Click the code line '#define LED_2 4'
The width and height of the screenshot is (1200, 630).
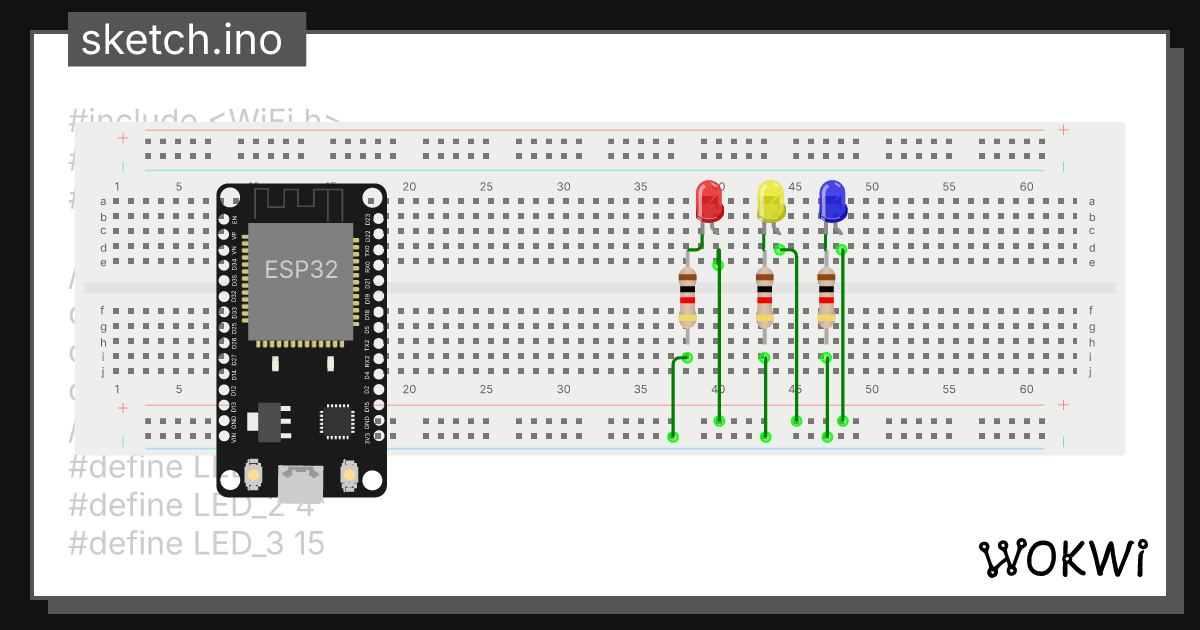pyautogui.click(x=192, y=506)
